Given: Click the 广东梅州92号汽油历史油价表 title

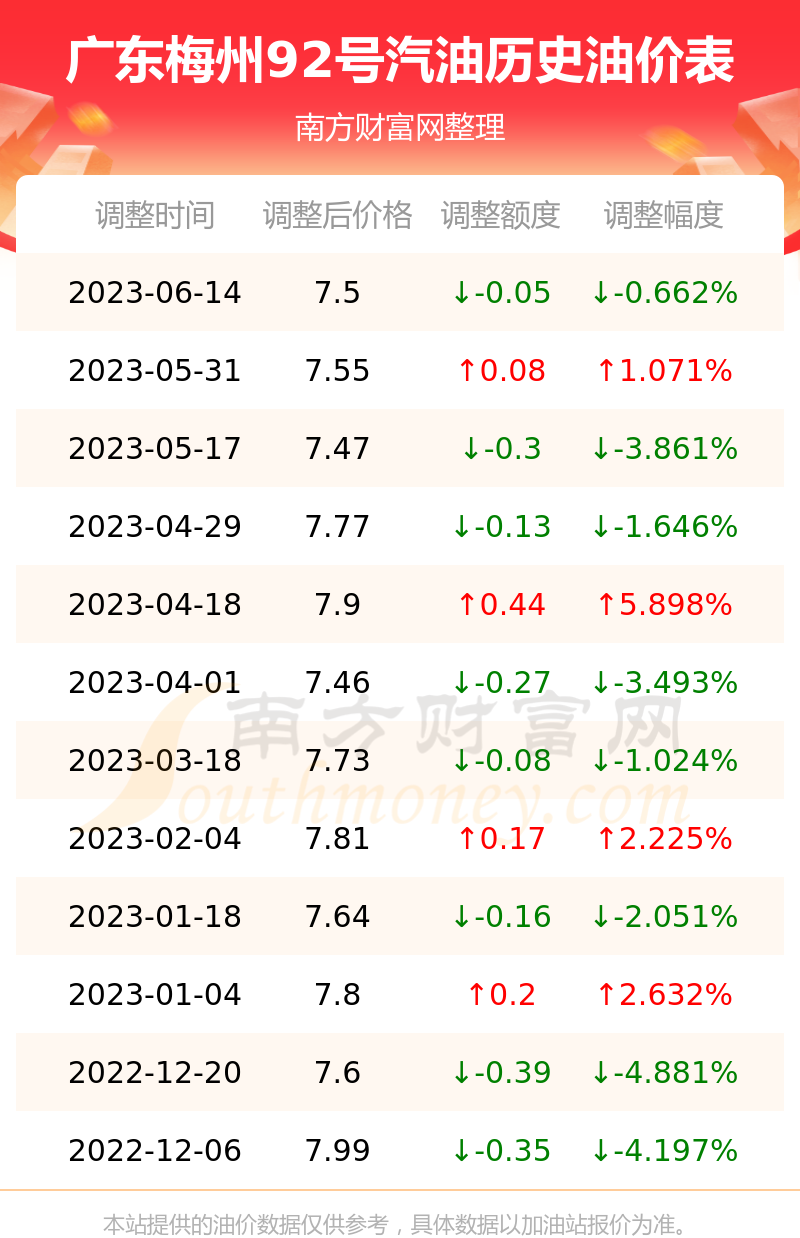Looking at the screenshot, I should pos(400,60).
